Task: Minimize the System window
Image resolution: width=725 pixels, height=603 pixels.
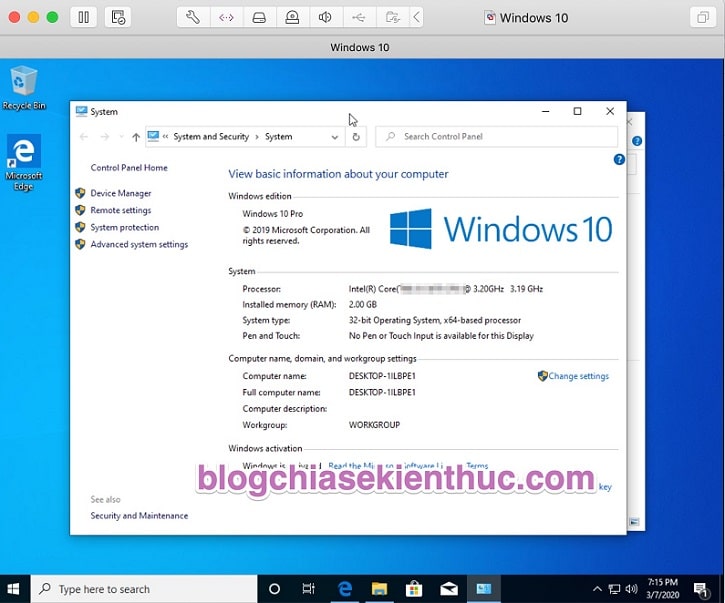Action: point(546,111)
